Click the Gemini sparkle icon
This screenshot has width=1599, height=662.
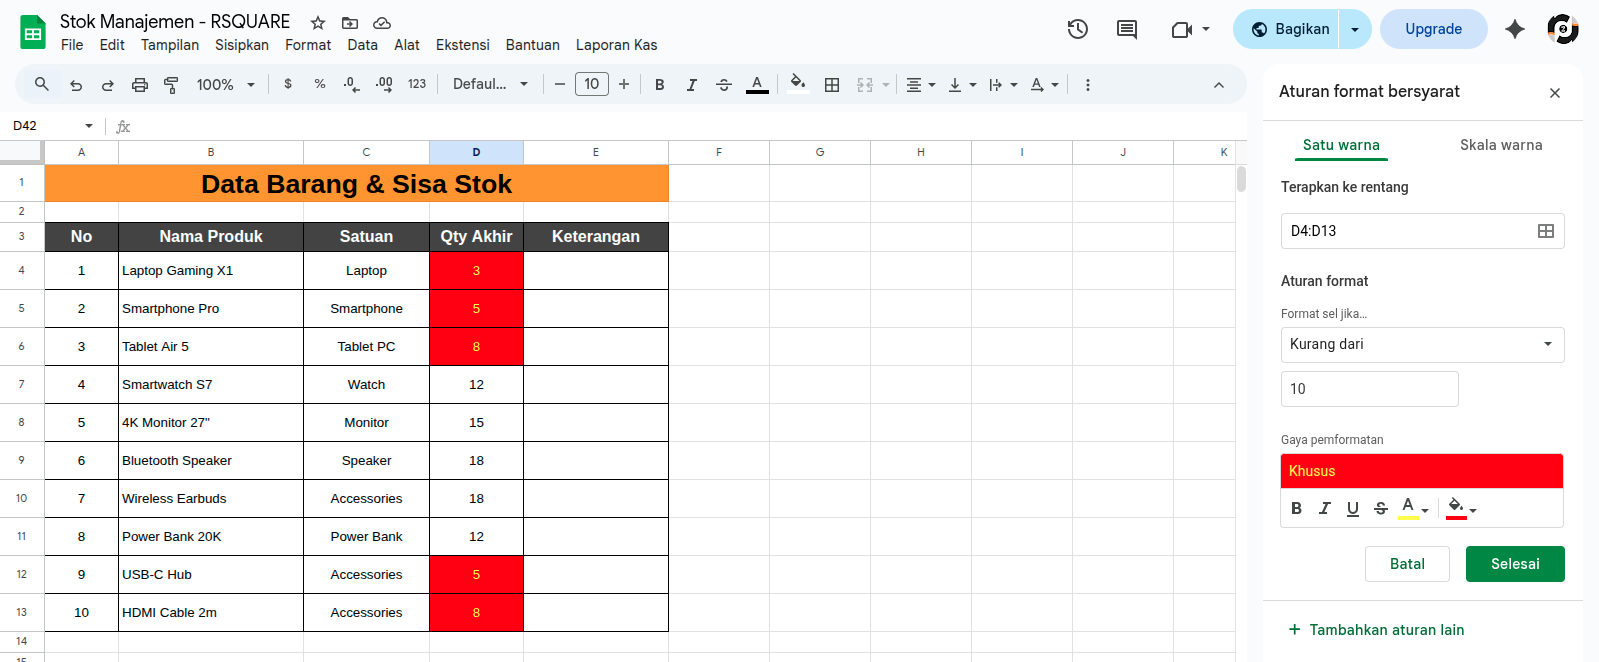1515,29
